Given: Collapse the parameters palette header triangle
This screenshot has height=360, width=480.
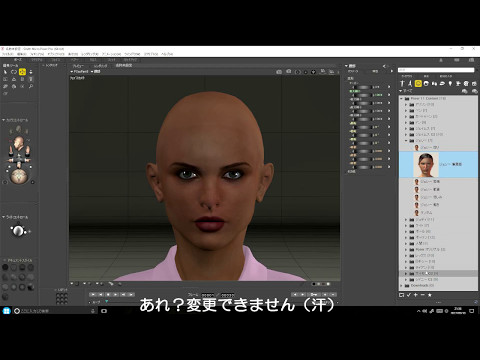Looking at the screenshot, I should point(346,66).
